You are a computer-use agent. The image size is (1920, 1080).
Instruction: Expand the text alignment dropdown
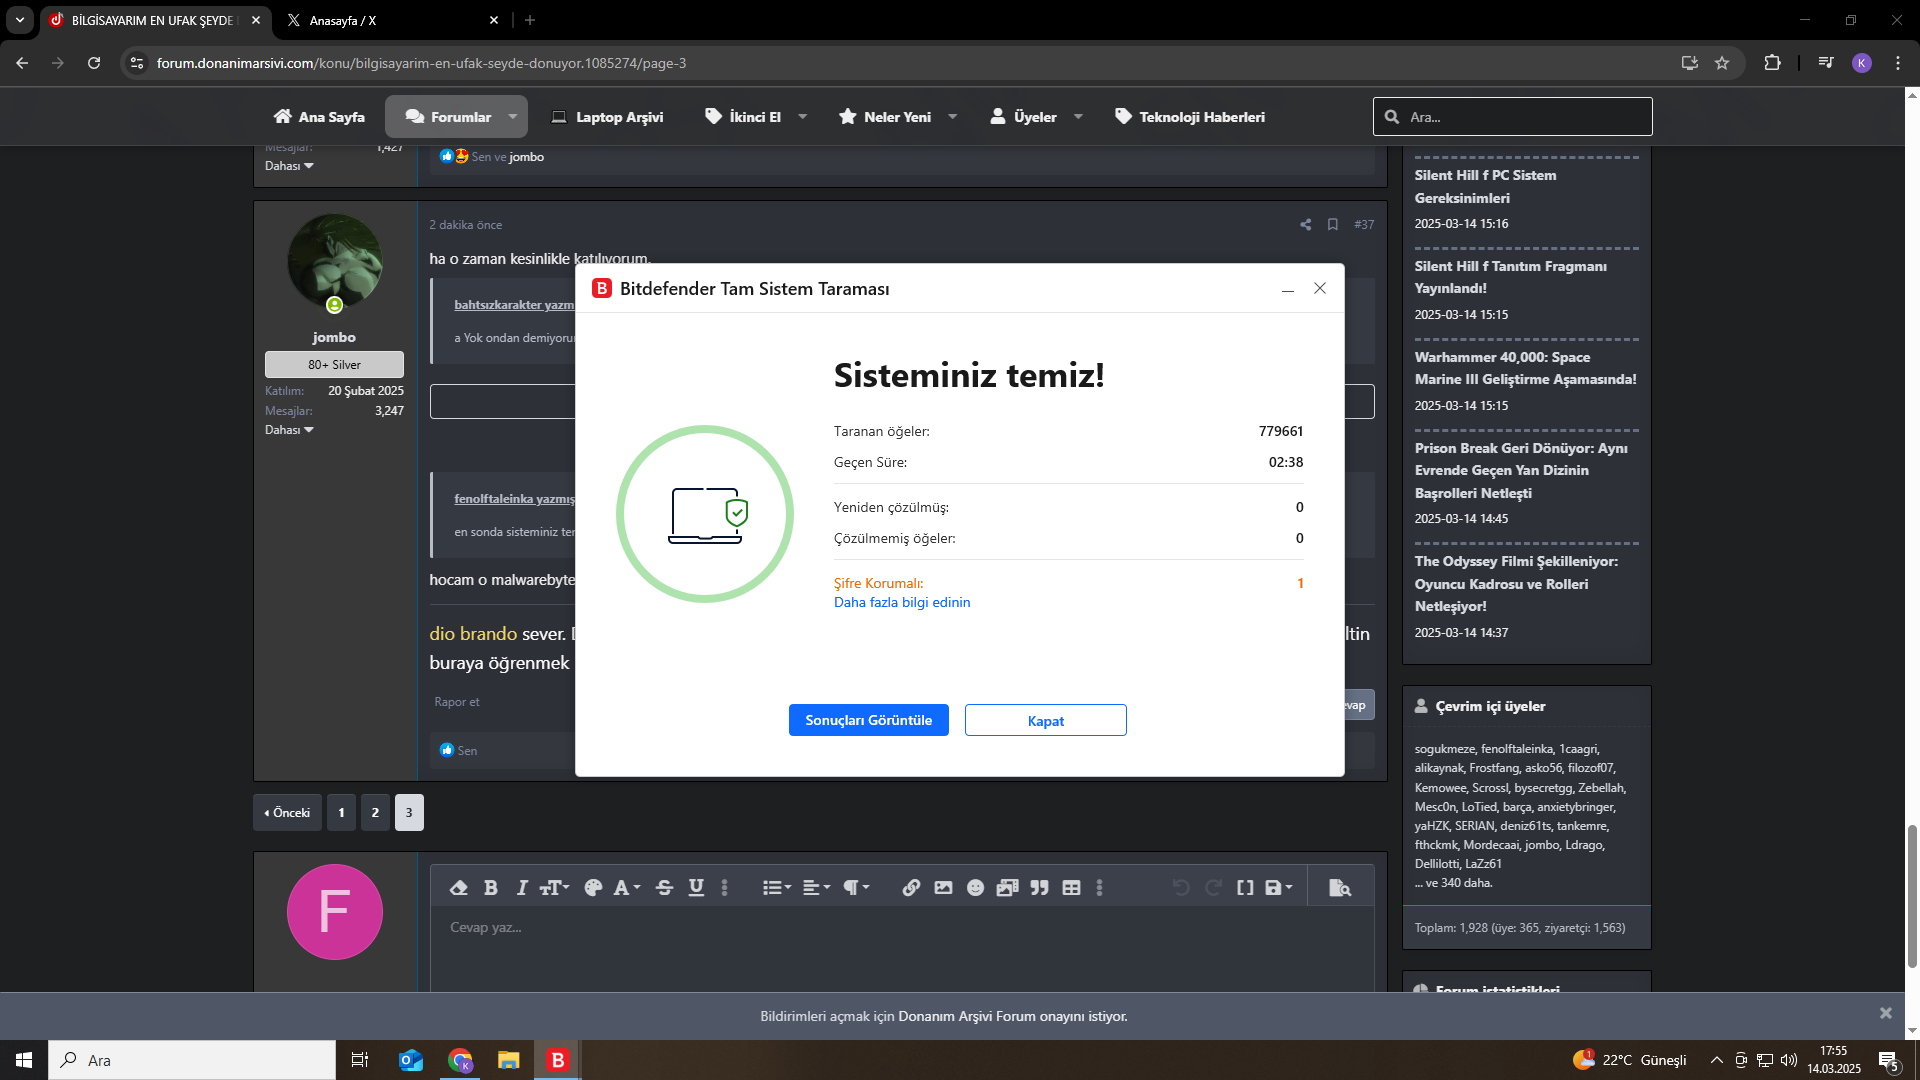point(816,888)
